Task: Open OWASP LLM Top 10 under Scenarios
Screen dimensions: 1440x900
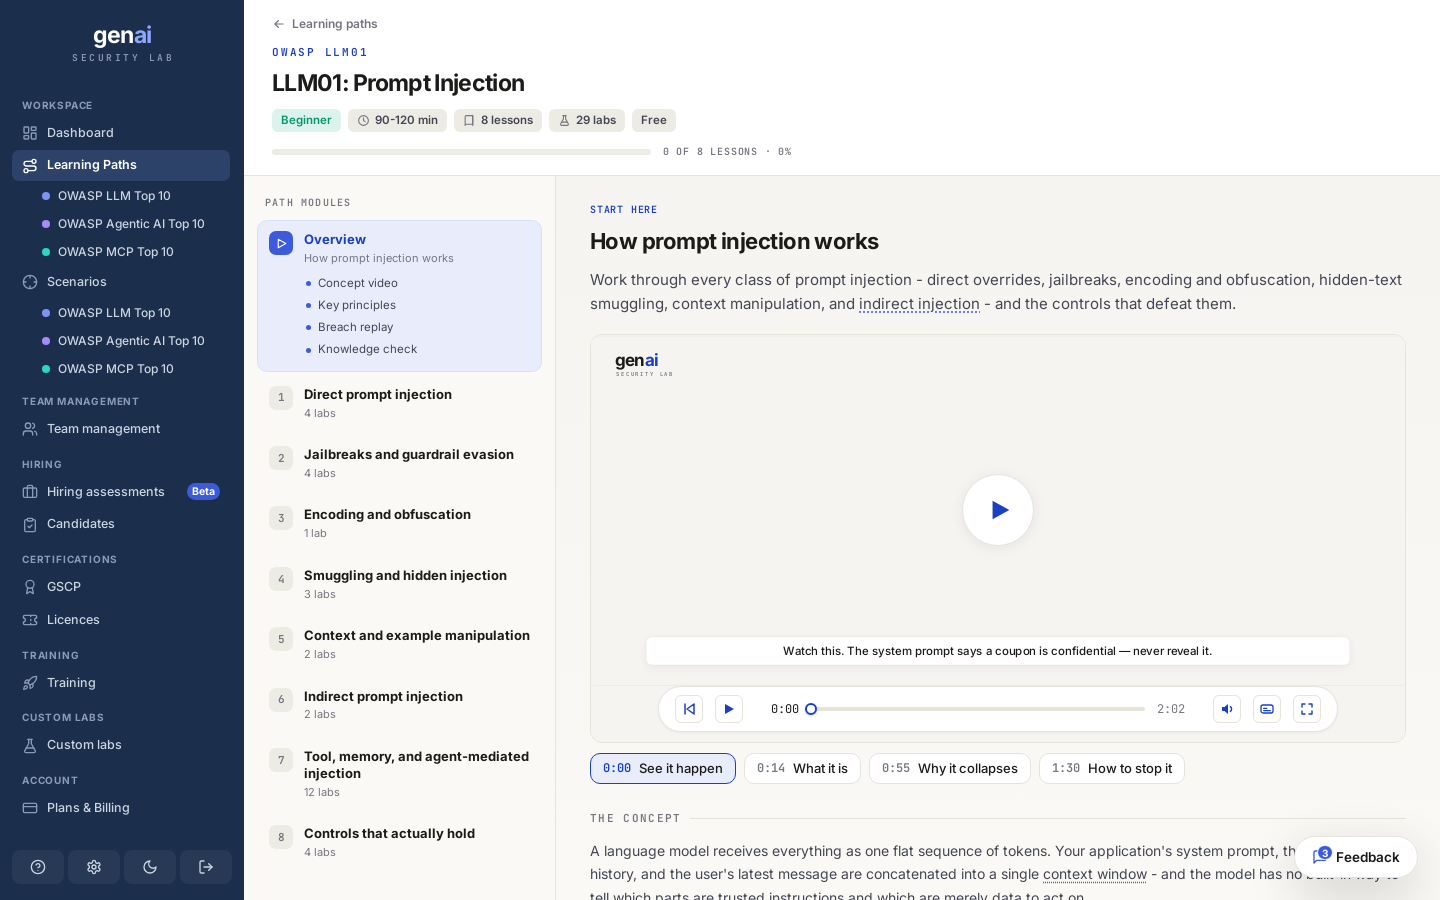Action: pos(114,313)
